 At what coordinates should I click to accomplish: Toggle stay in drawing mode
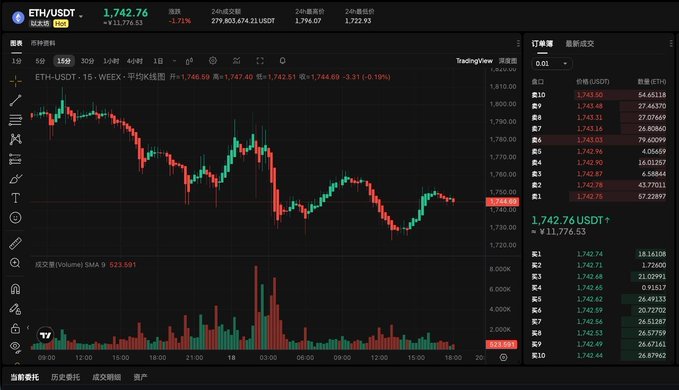click(16, 309)
